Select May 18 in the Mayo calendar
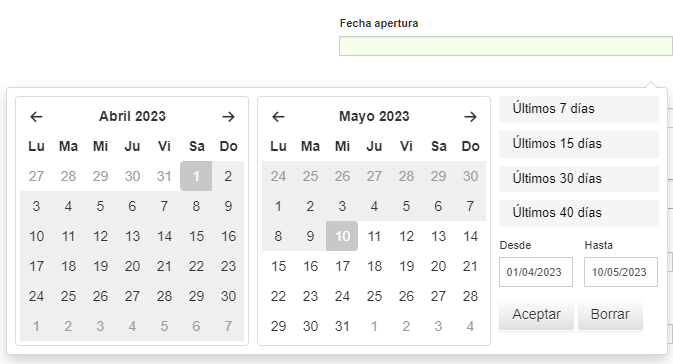673x364 pixels. 374,266
